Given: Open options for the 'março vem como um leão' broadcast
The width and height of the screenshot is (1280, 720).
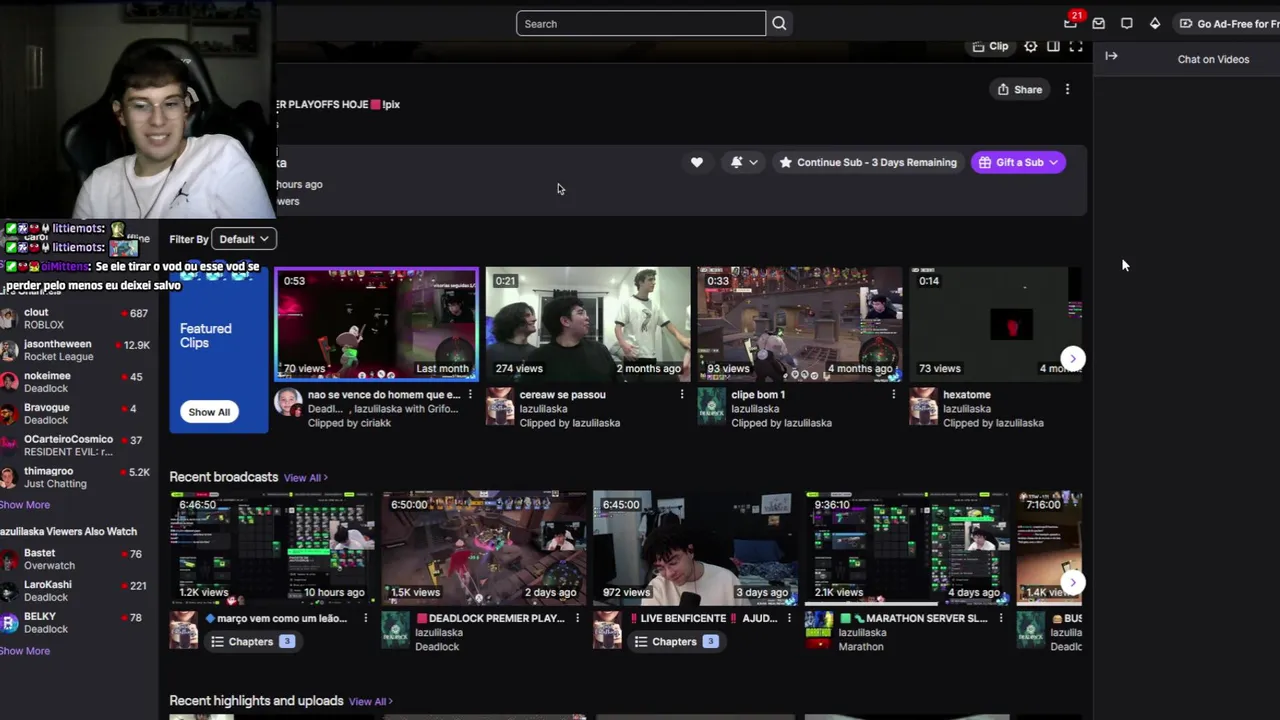Looking at the screenshot, I should click(x=365, y=619).
